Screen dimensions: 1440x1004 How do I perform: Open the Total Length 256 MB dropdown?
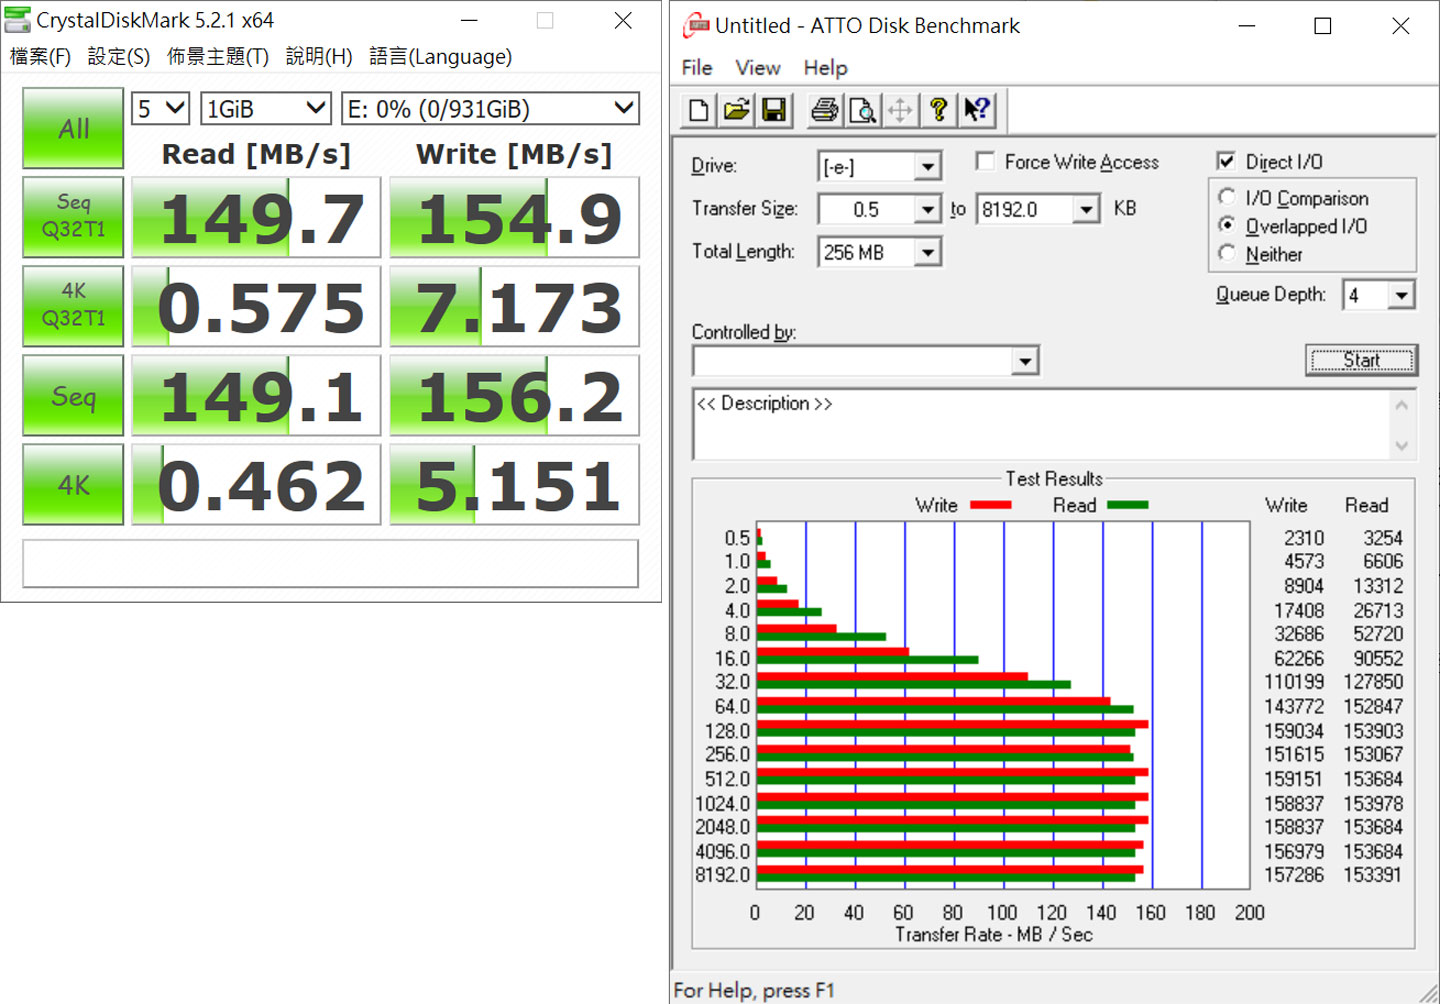[928, 252]
